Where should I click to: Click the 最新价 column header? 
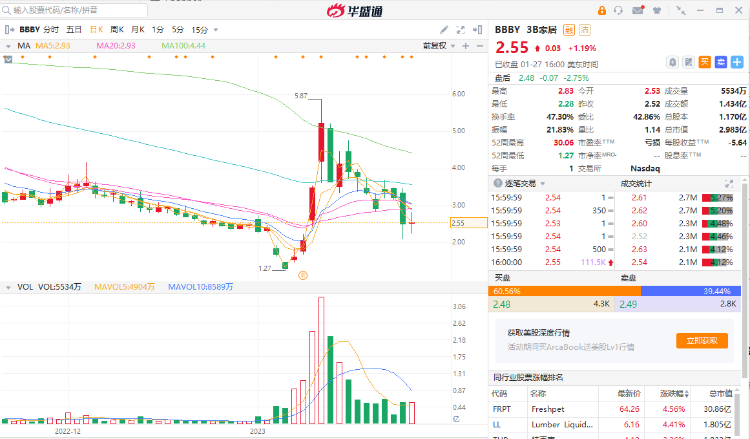pyautogui.click(x=628, y=394)
